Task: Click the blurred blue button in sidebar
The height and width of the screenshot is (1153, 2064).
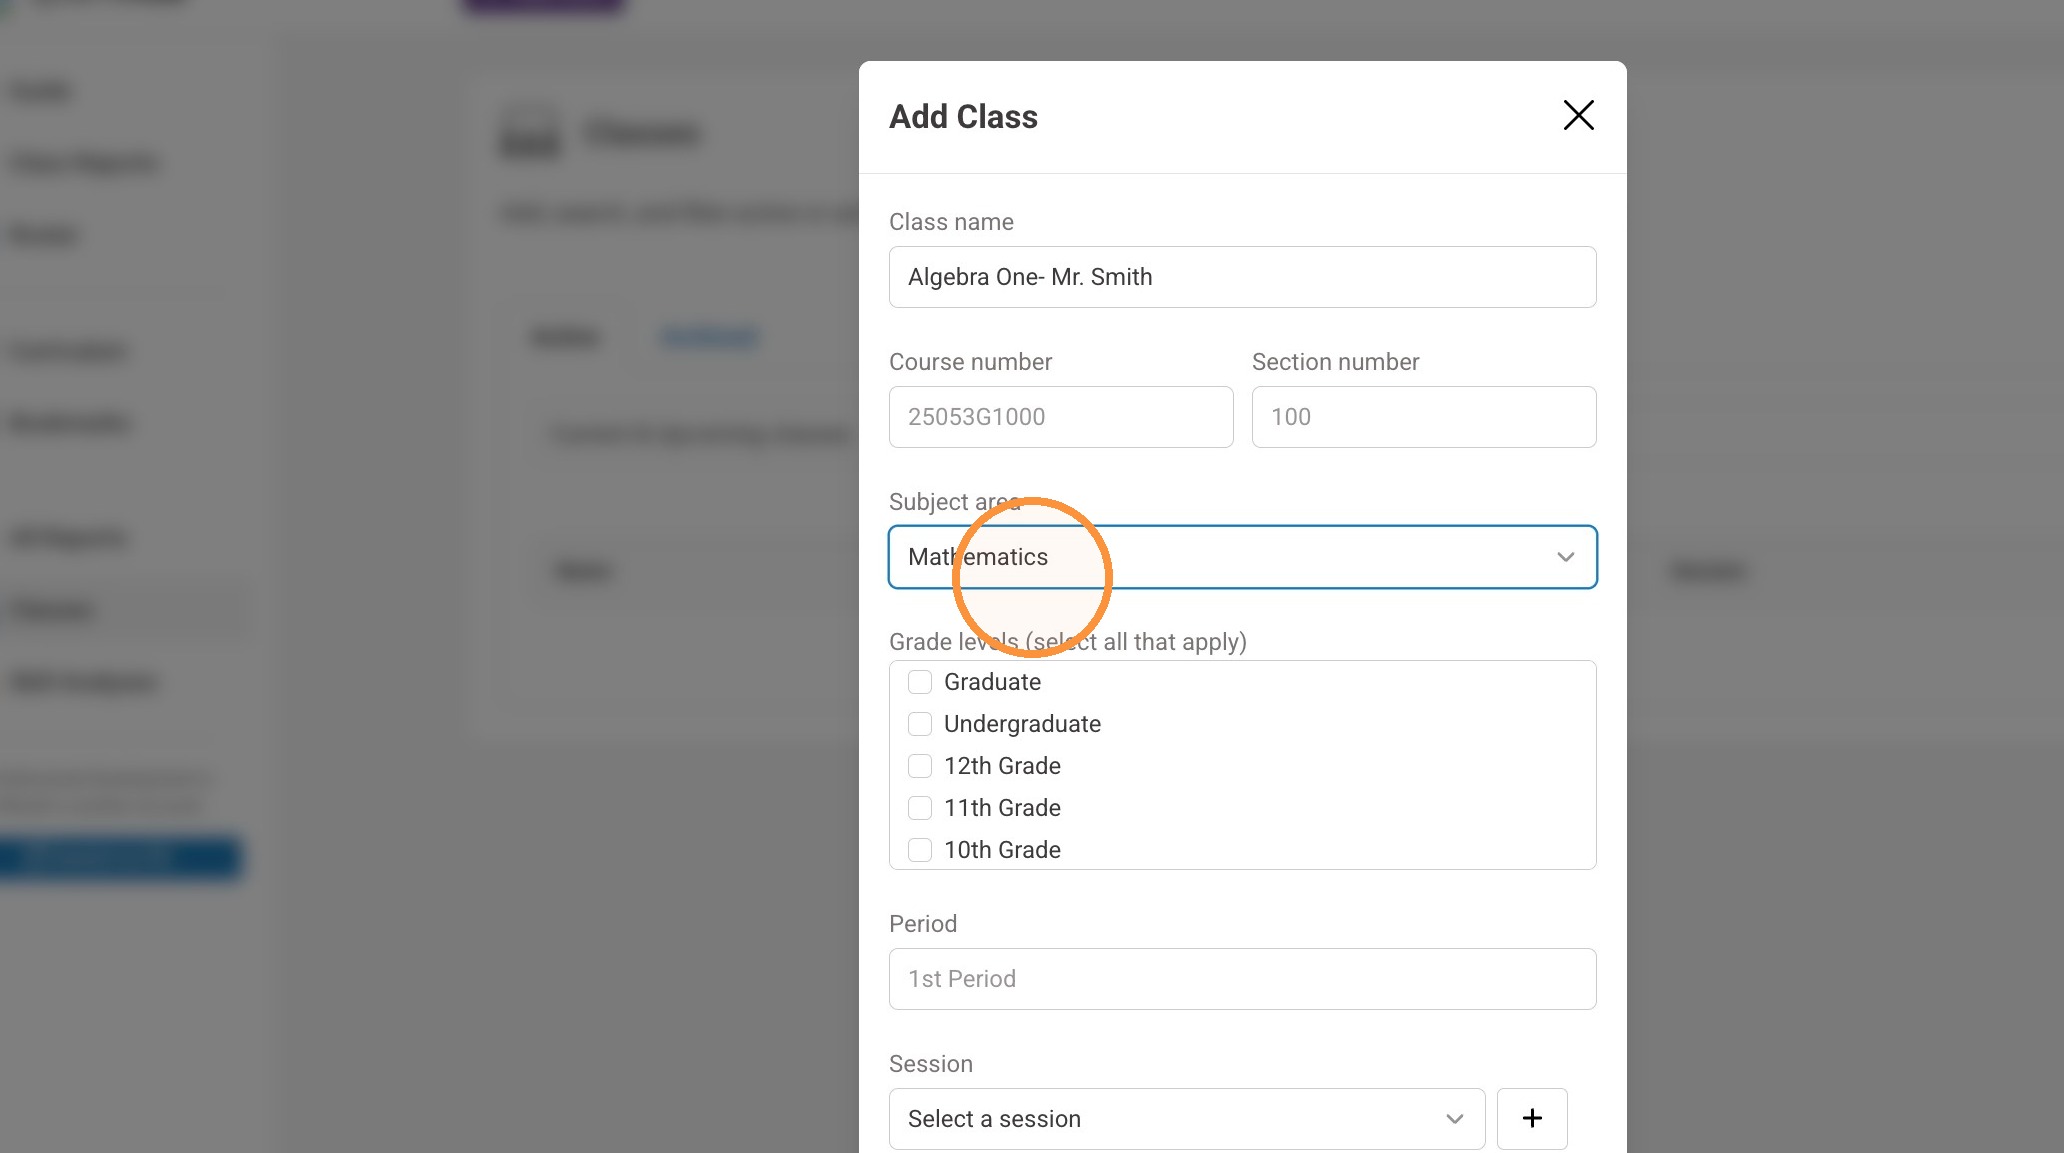Action: click(x=120, y=858)
